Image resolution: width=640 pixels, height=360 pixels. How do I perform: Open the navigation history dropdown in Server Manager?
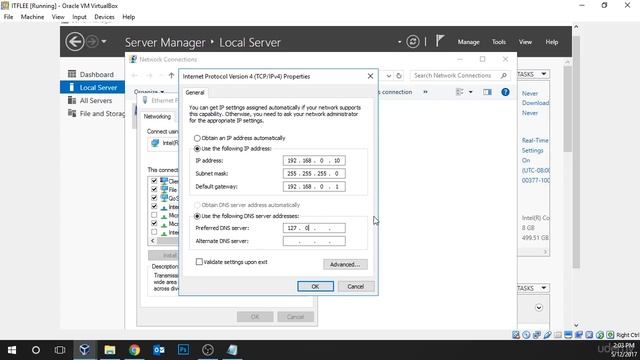point(104,42)
